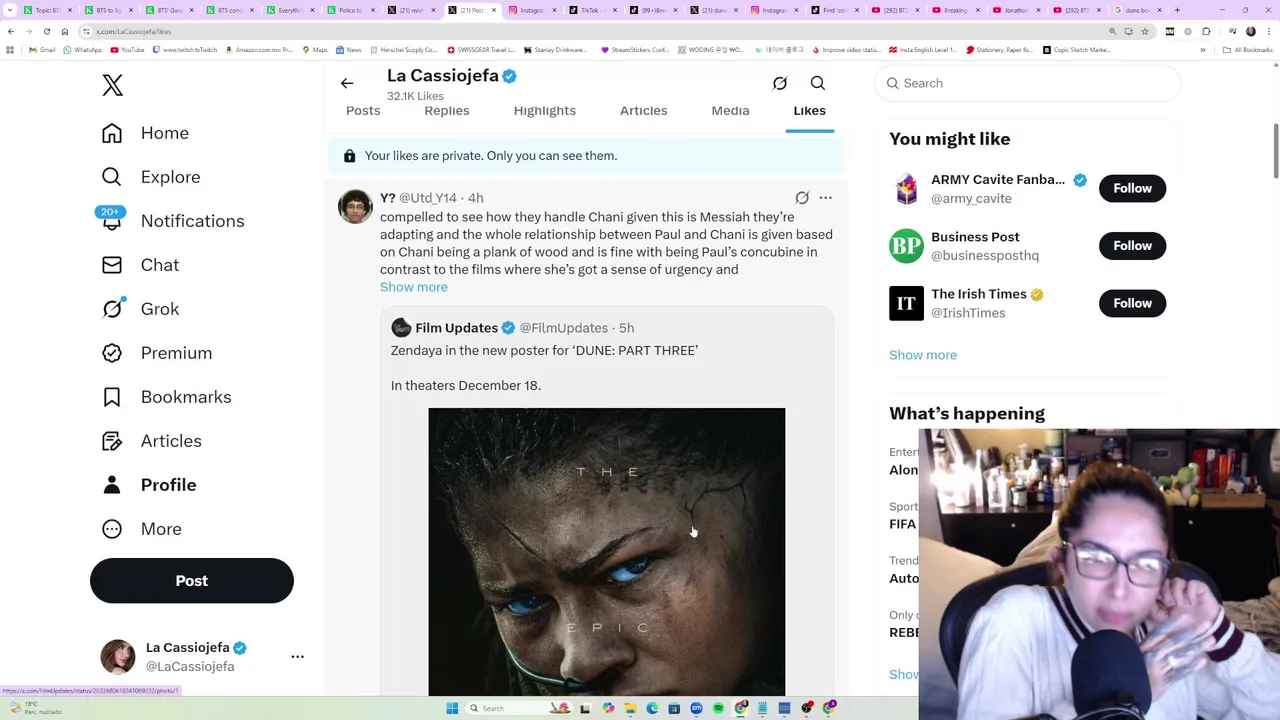Viewport: 1280px width, 720px height.
Task: Open the WhatsApp bookmark
Action: (x=82, y=50)
